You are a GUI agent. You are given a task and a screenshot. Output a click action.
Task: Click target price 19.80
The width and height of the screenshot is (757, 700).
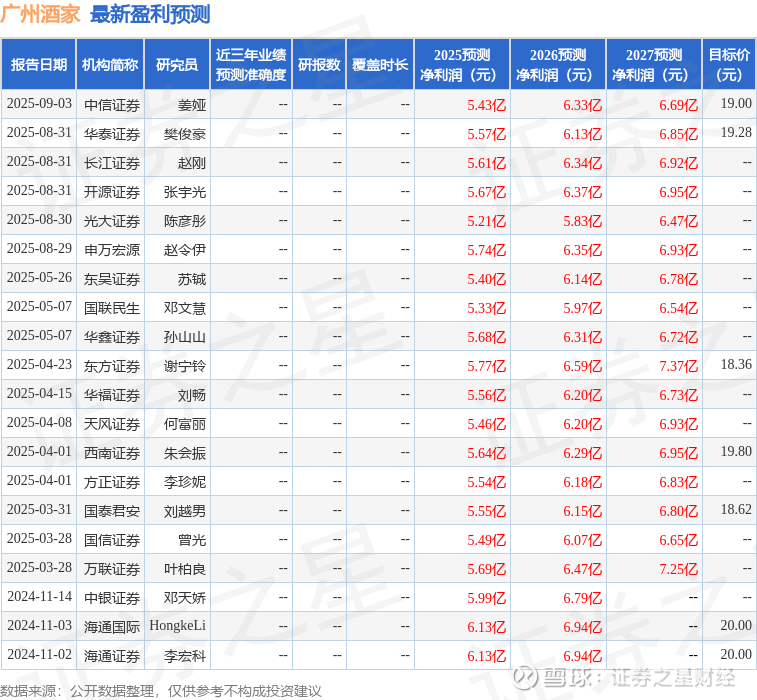pos(736,452)
